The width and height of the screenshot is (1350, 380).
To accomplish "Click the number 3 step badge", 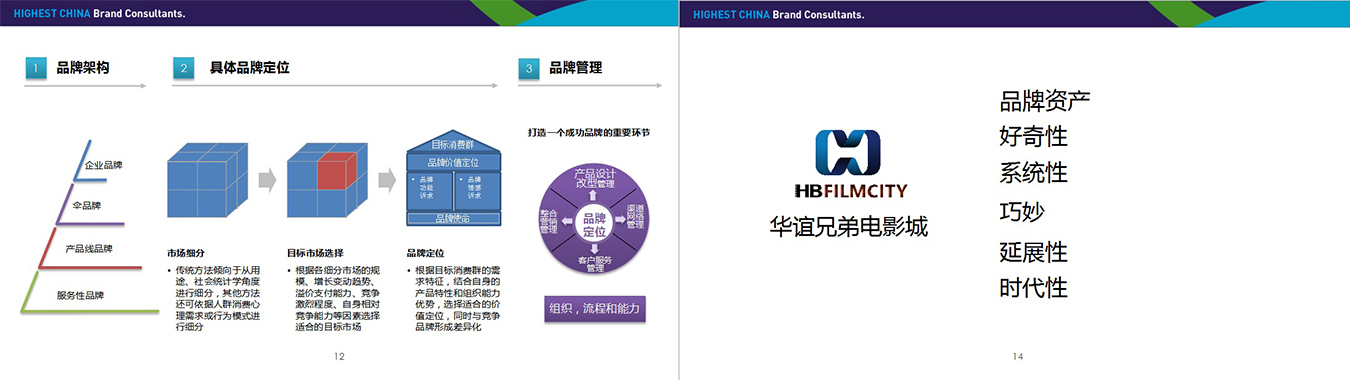I will (x=529, y=68).
